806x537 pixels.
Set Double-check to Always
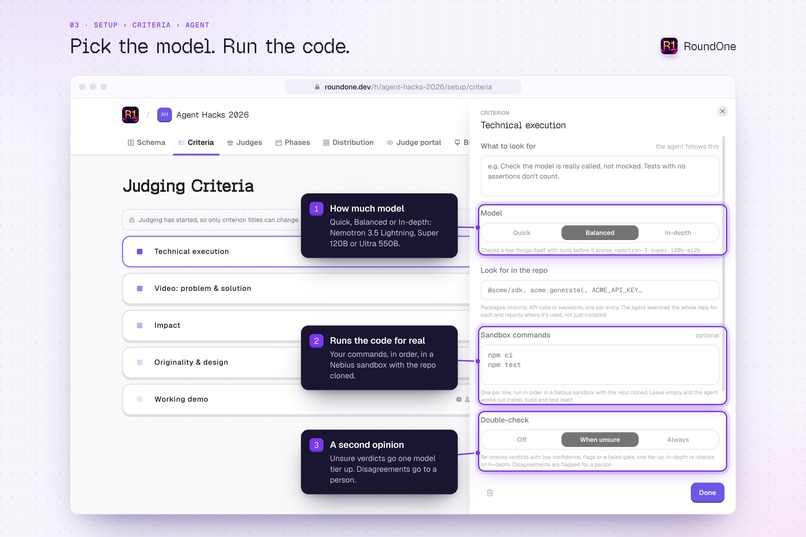click(677, 440)
